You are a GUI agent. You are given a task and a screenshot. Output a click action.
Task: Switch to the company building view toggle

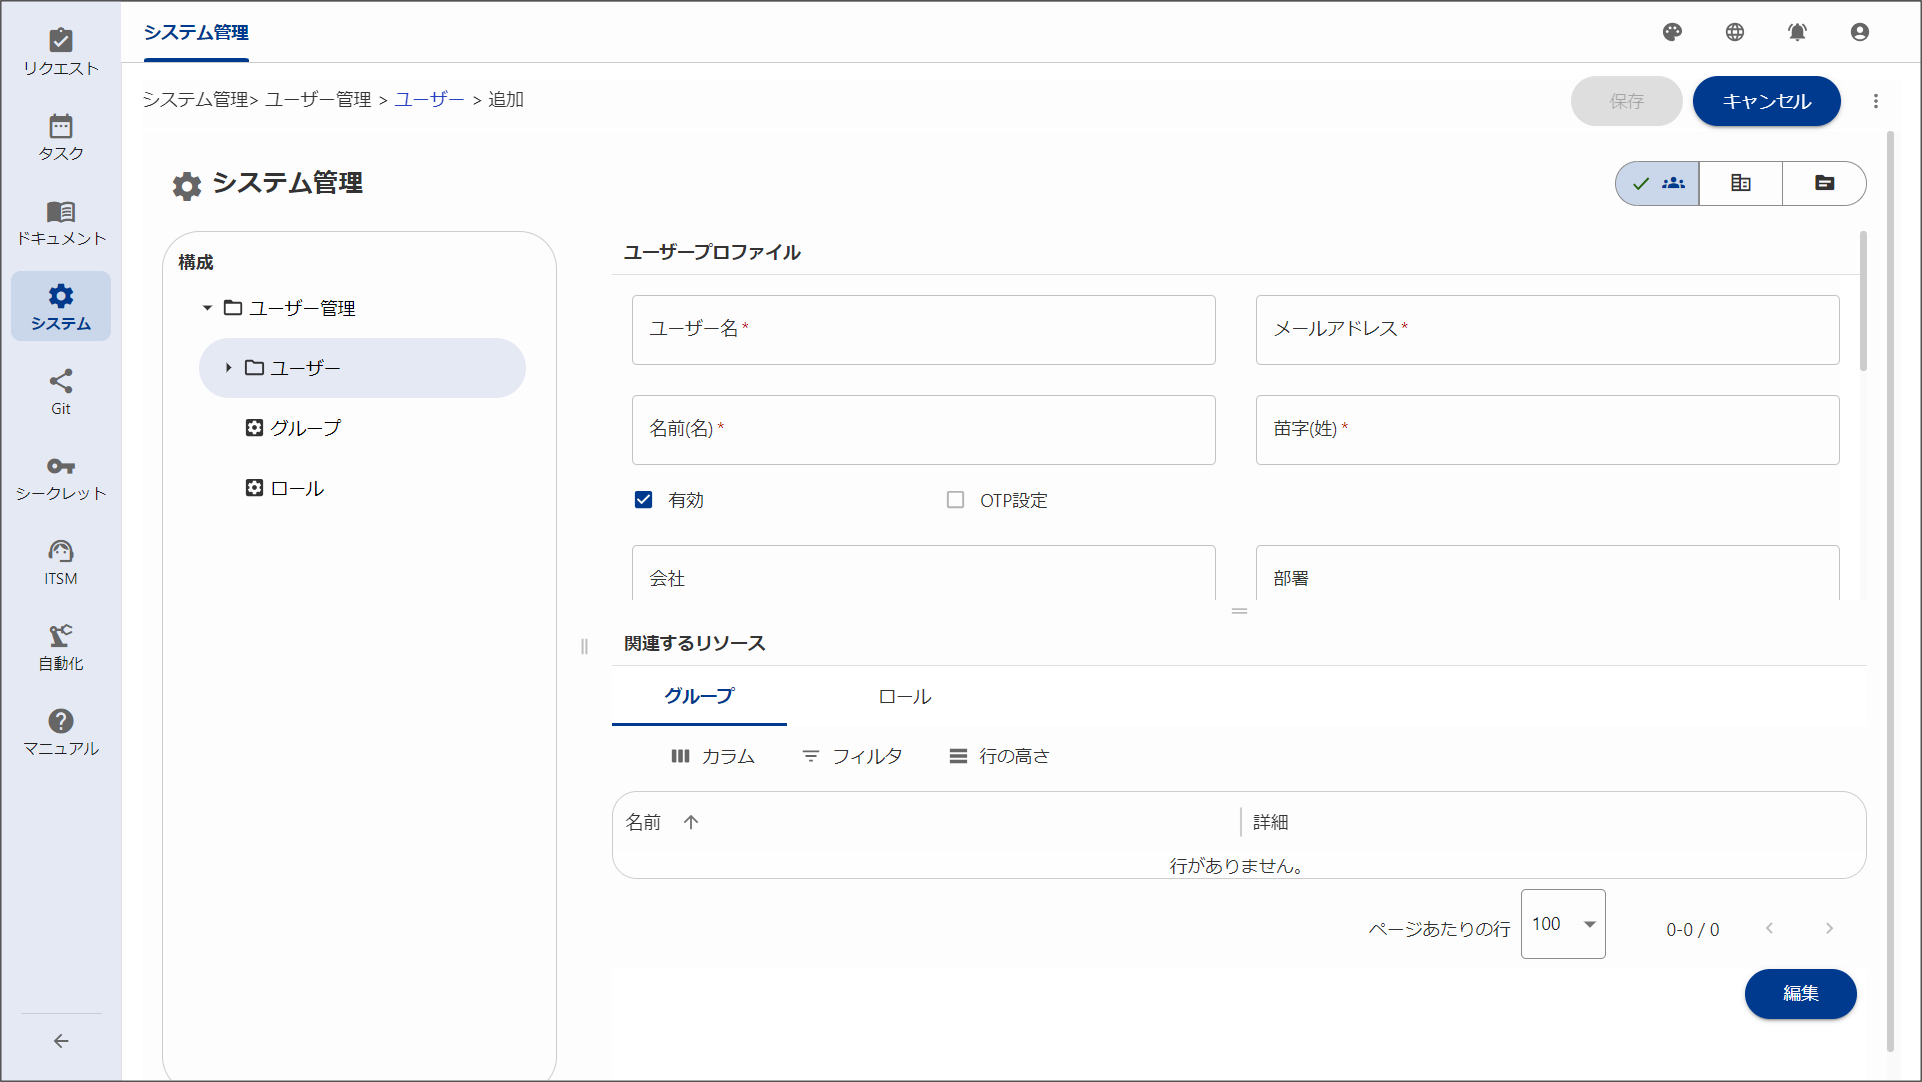coord(1741,183)
